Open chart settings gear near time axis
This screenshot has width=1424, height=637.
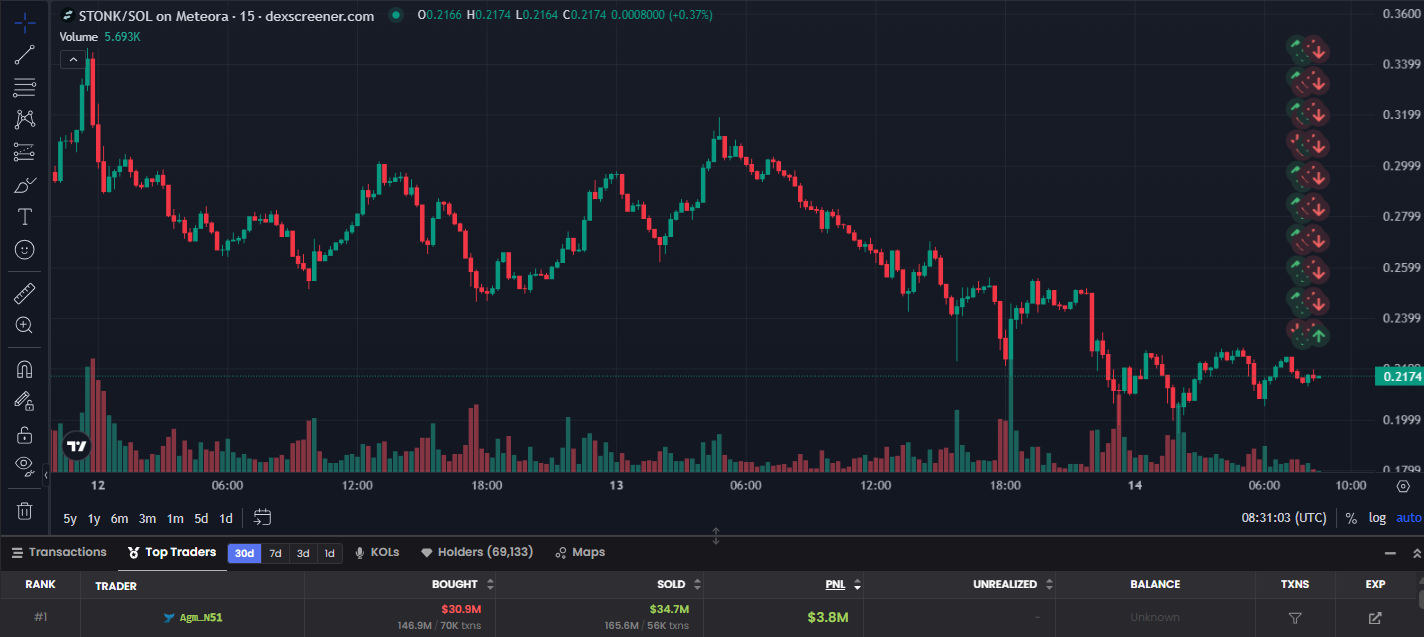point(1403,486)
